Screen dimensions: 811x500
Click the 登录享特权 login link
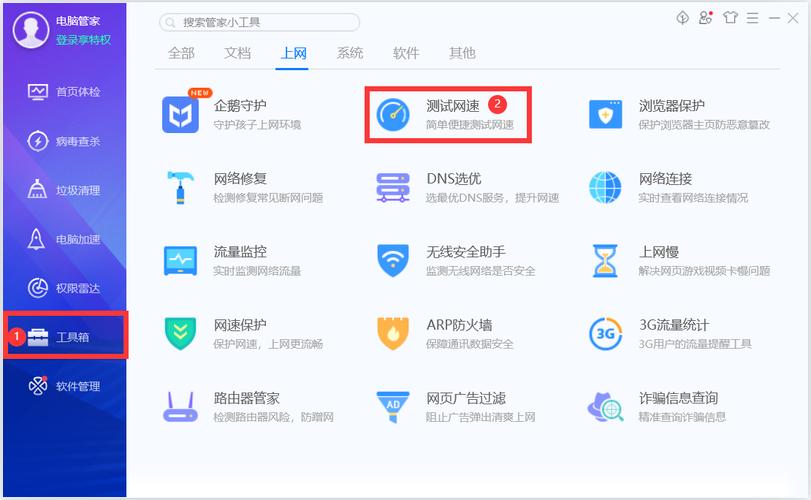click(x=83, y=40)
